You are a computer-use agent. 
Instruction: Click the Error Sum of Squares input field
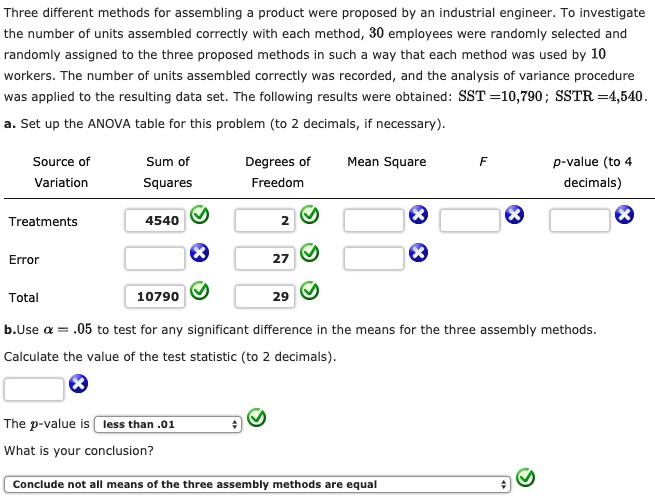155,259
